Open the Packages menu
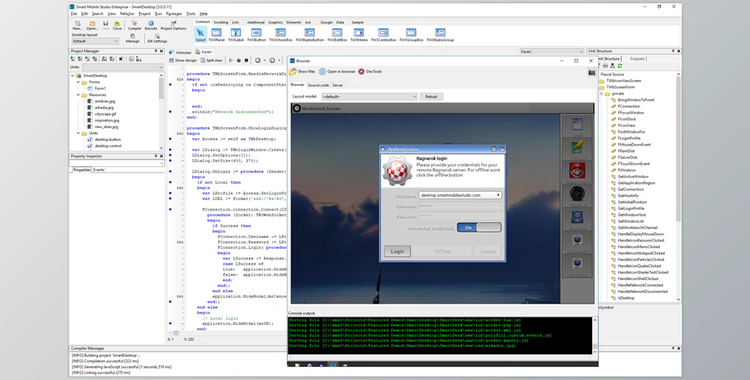750x380 pixels. click(174, 14)
